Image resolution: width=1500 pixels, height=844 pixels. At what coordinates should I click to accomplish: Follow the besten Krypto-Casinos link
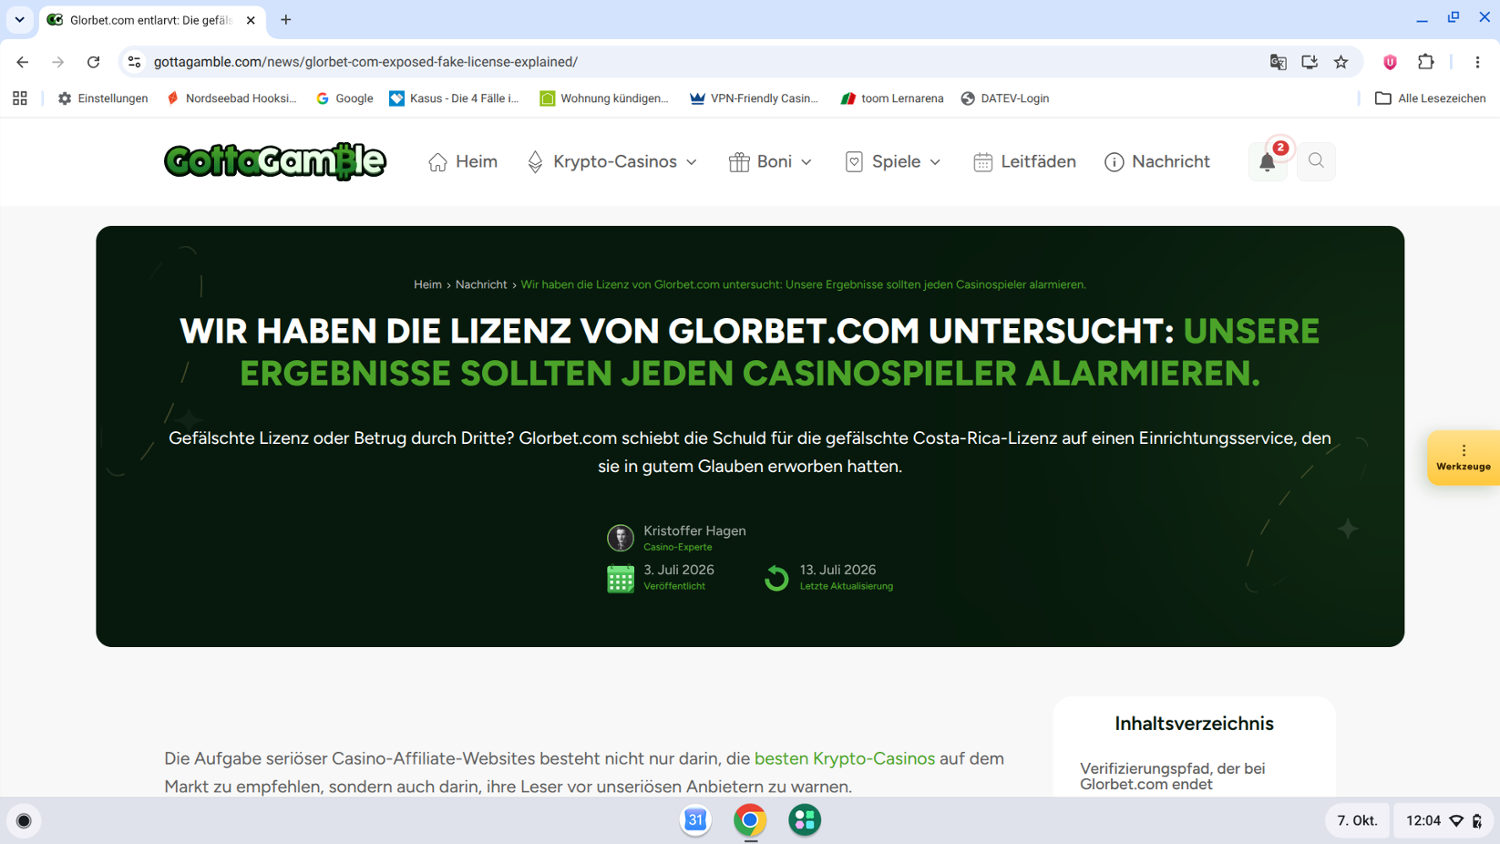point(844,758)
